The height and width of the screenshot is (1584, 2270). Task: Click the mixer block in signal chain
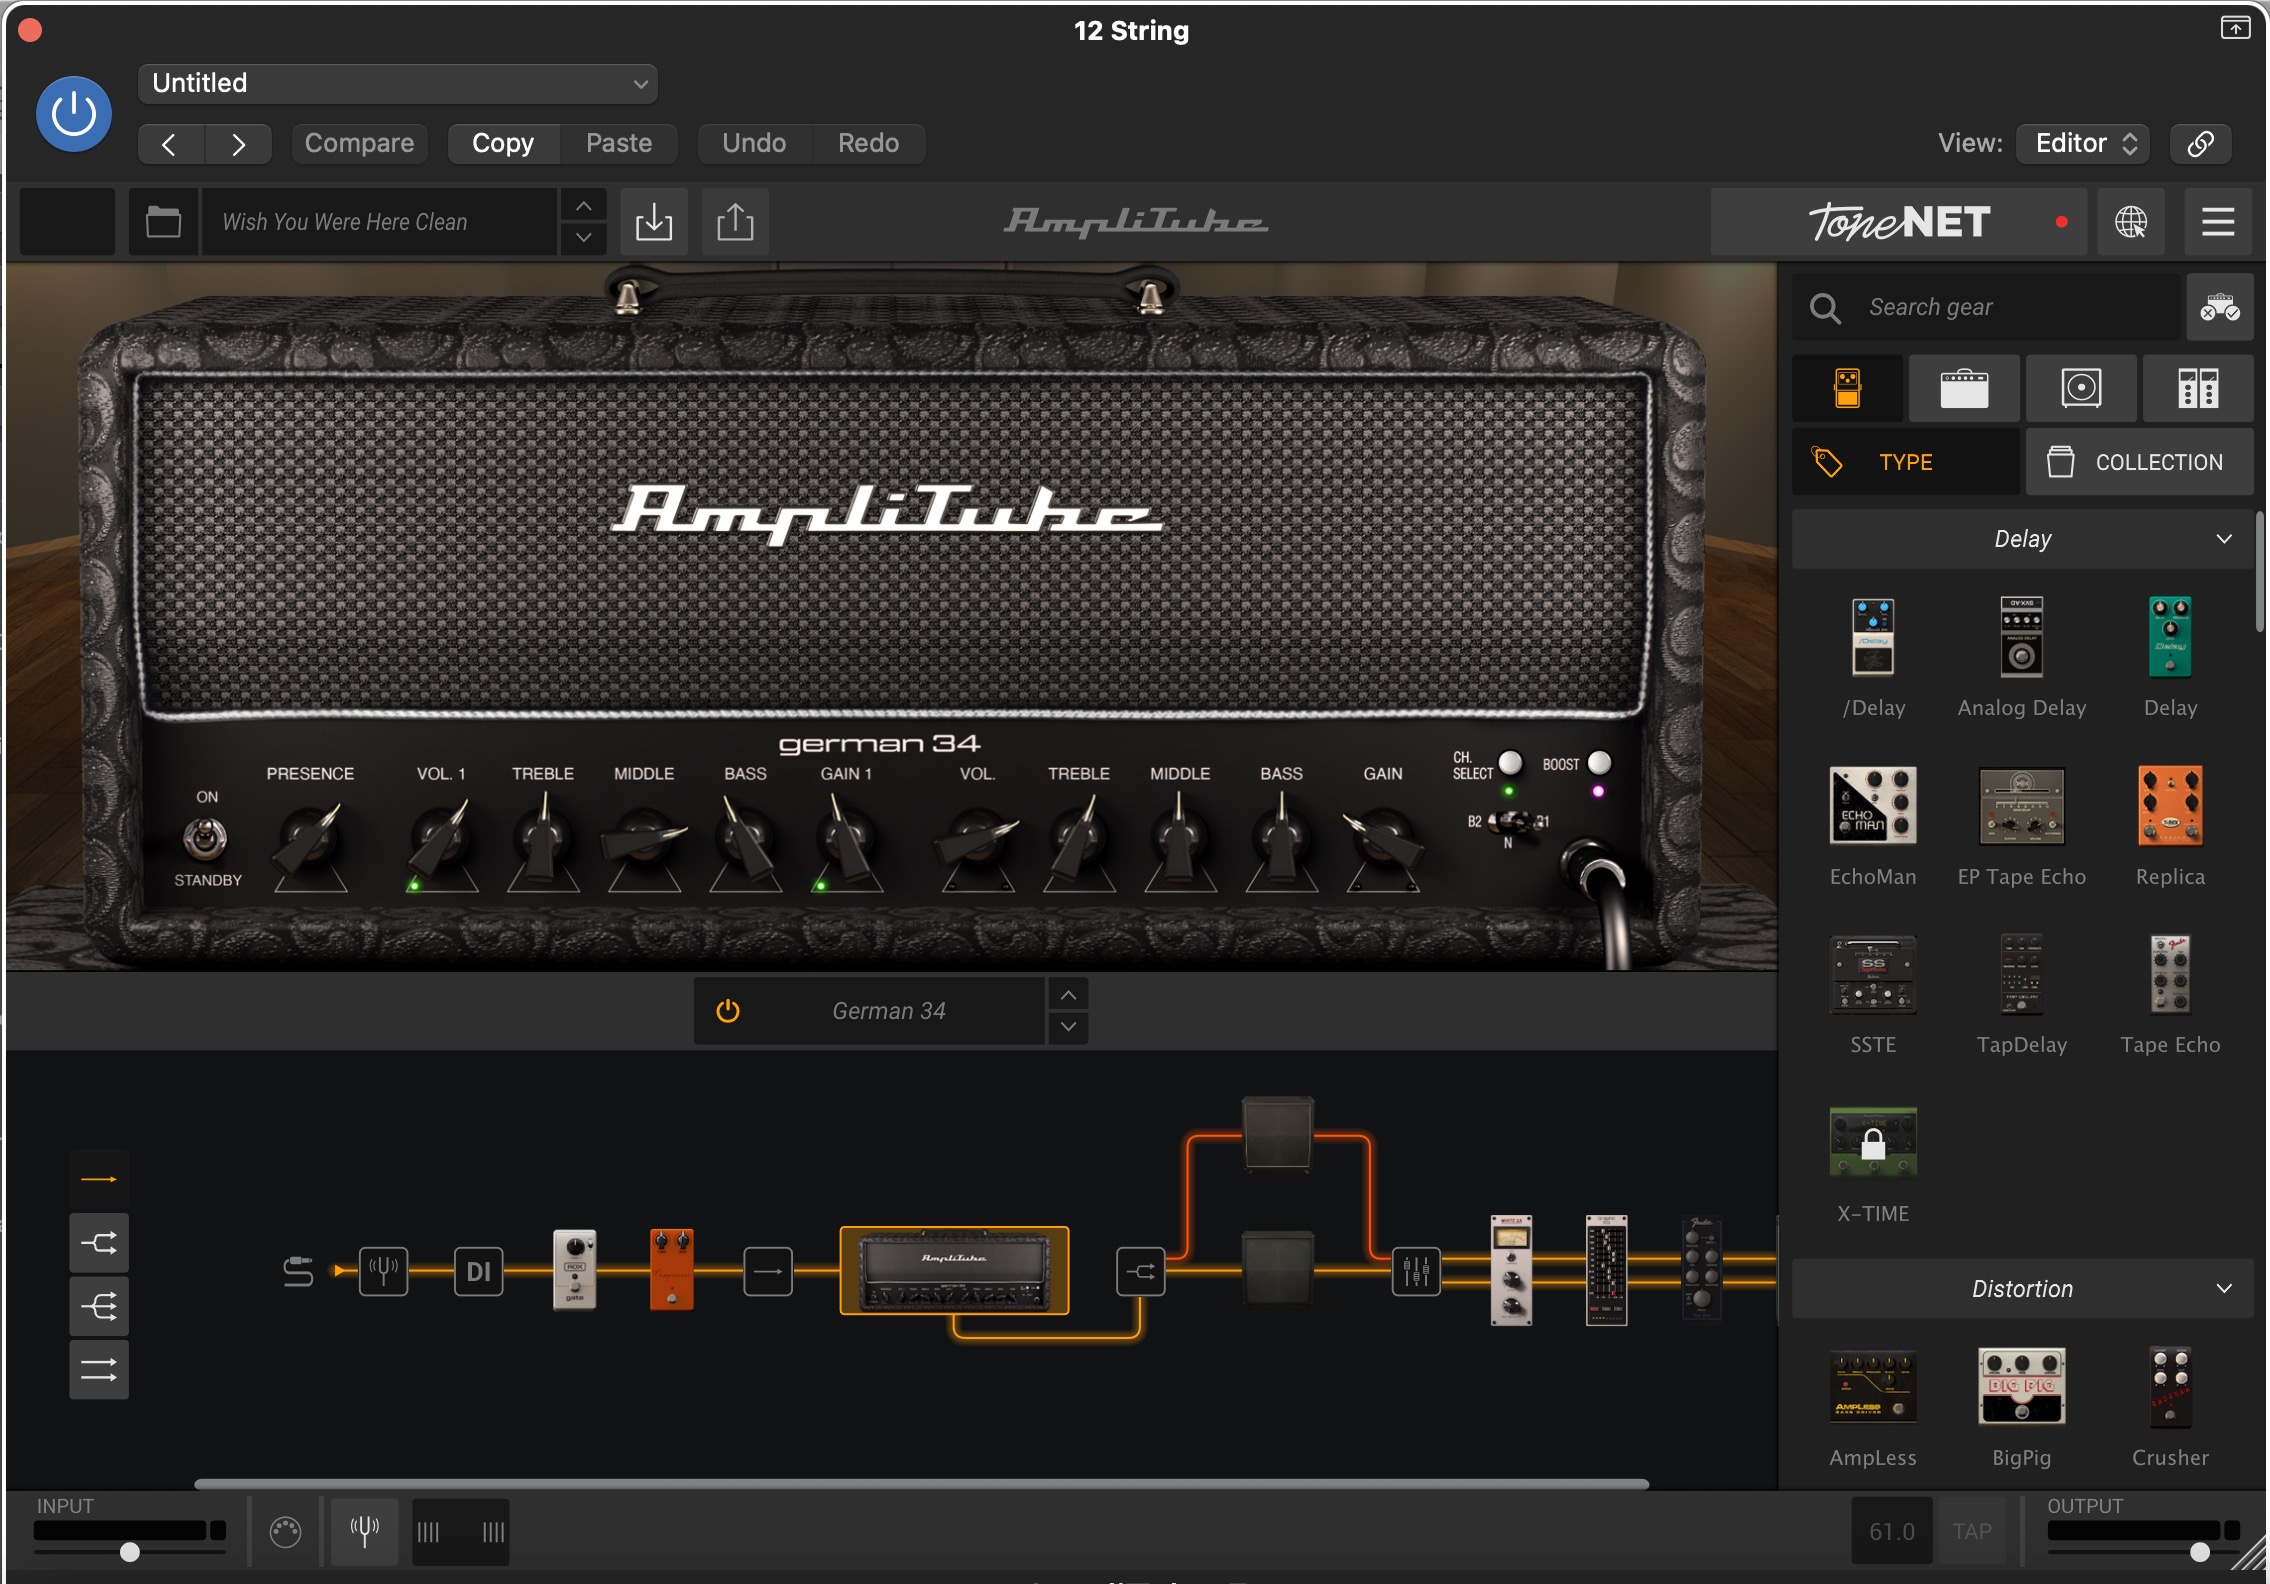pyautogui.click(x=1416, y=1271)
